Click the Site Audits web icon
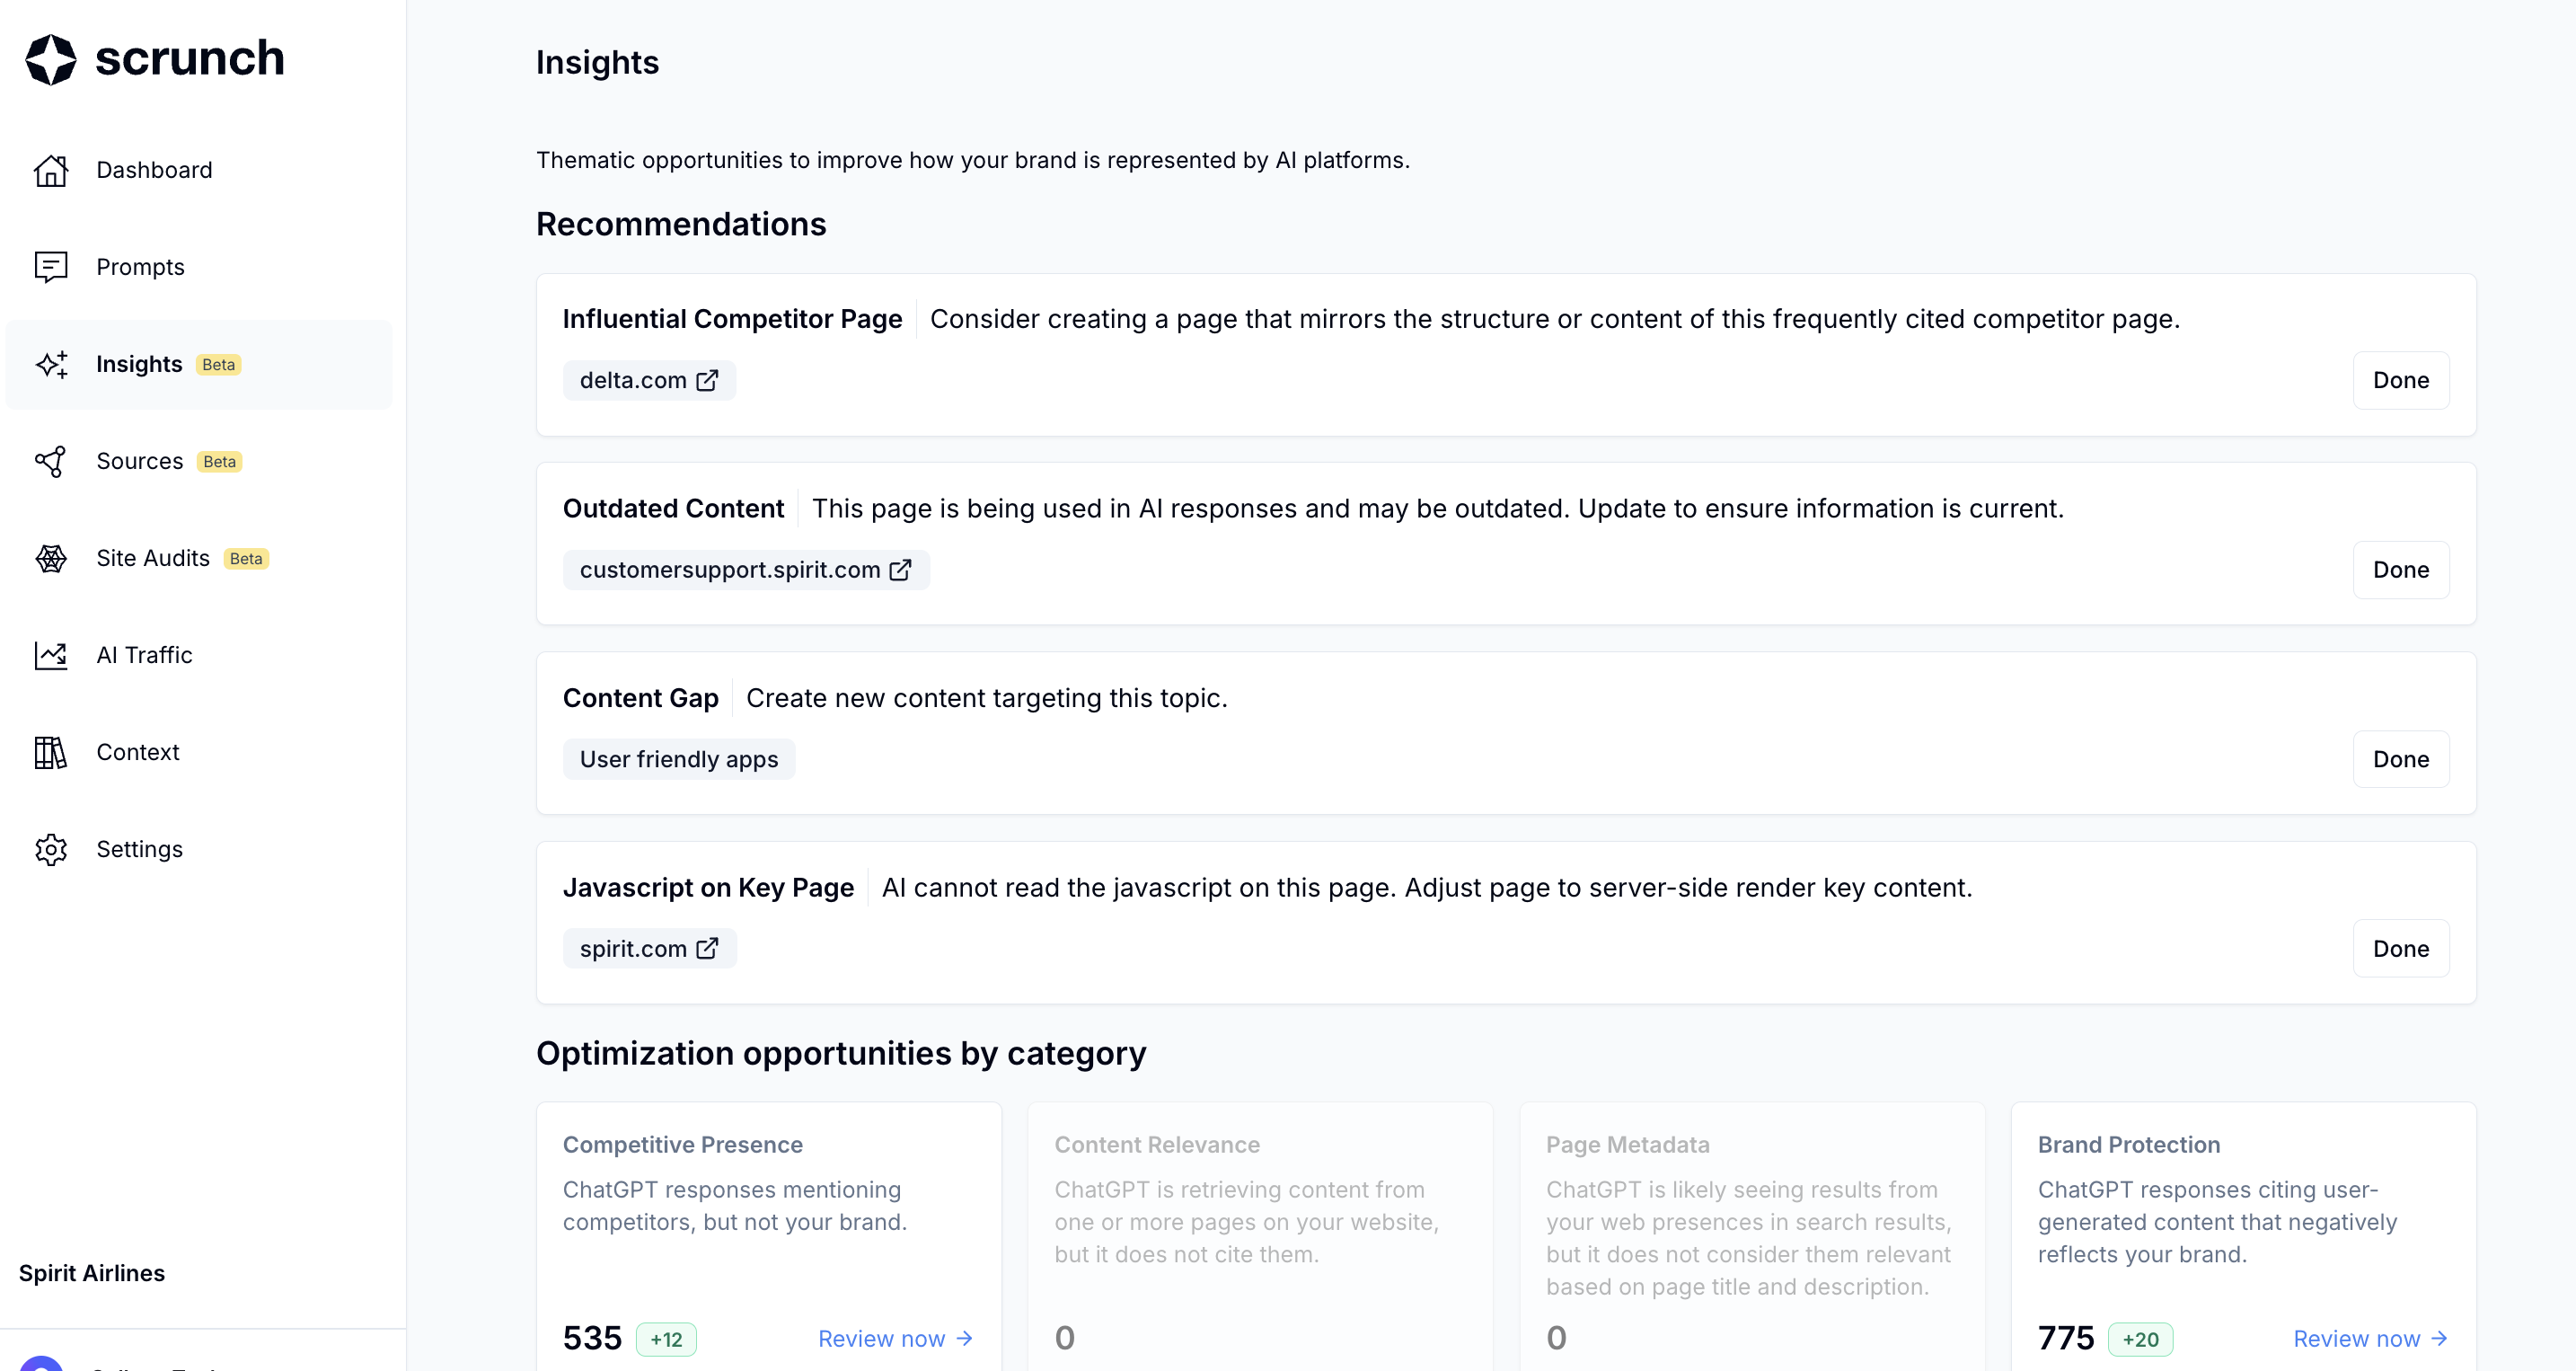The height and width of the screenshot is (1371, 2576). 51,558
